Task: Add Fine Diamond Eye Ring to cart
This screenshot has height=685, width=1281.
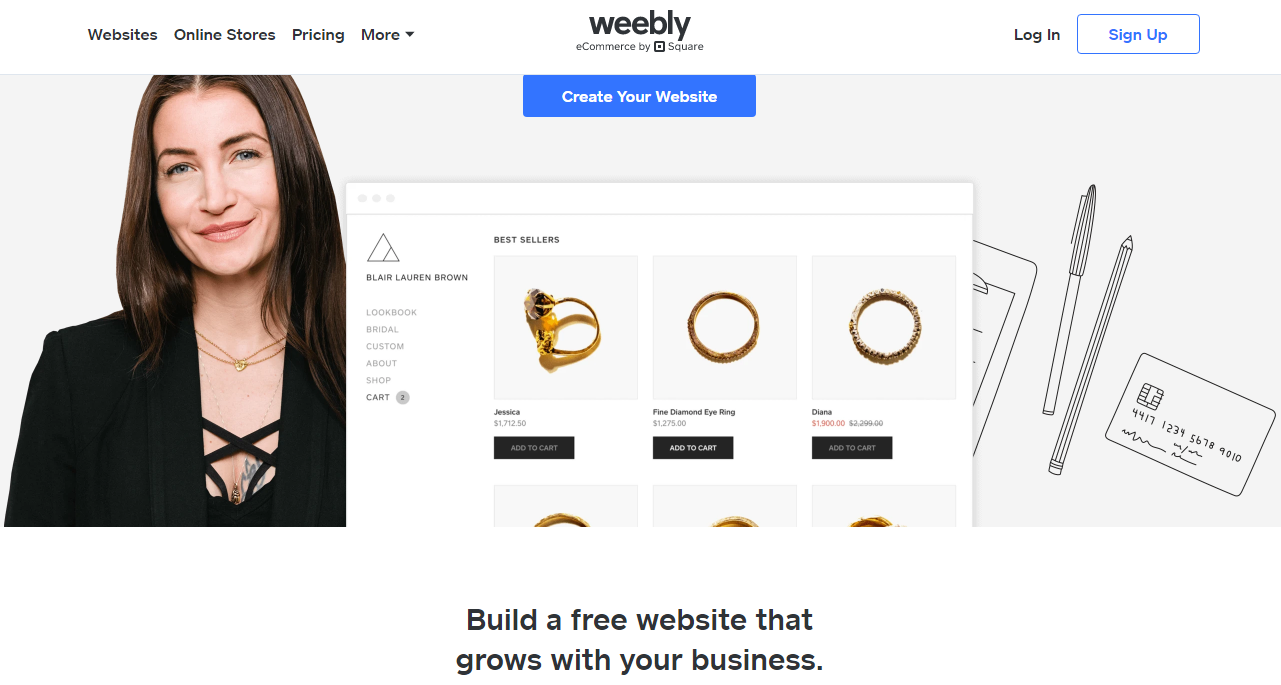Action: tap(693, 448)
